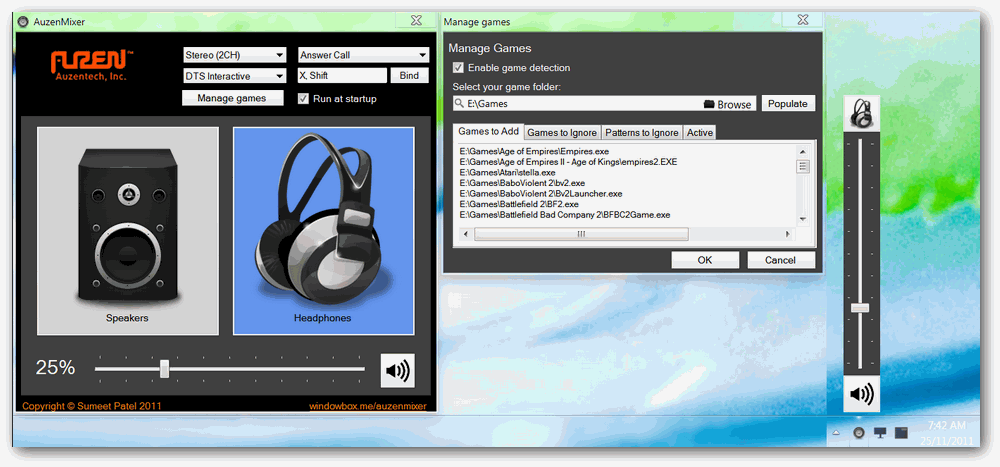Confirm with OK in Manage games
The image size is (1000, 467).
pos(705,260)
